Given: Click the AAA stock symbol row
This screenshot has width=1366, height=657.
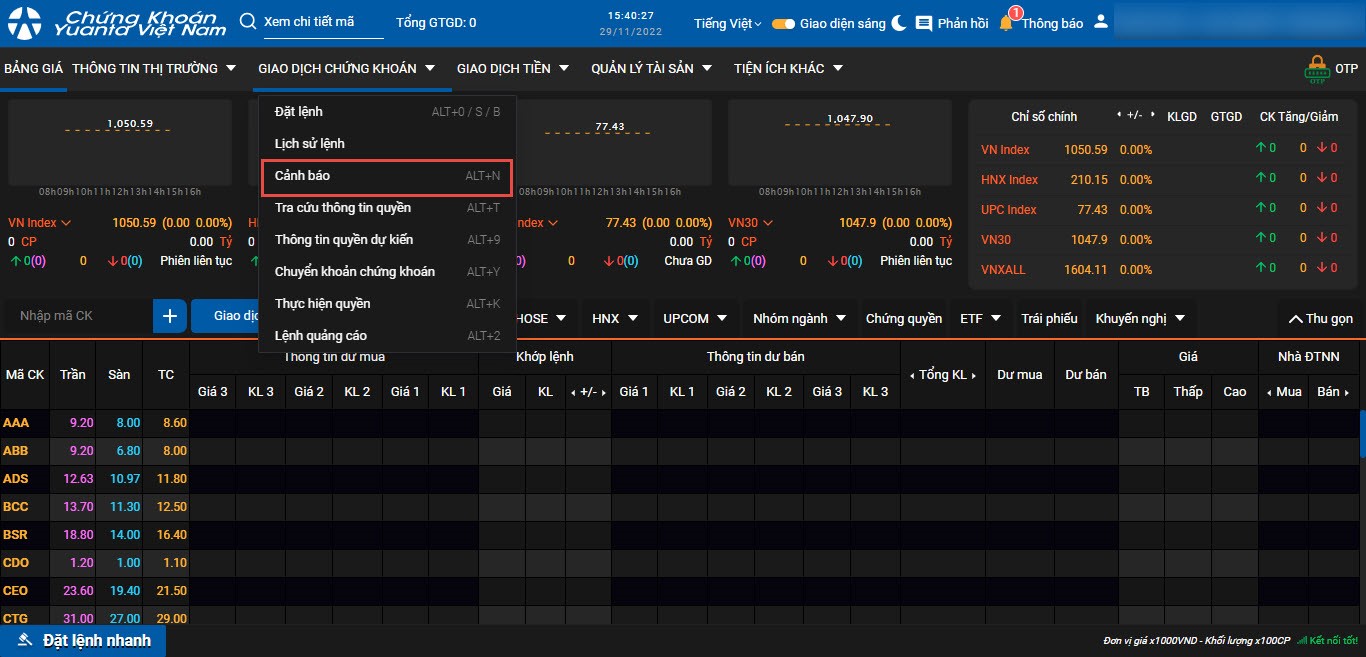Looking at the screenshot, I should pyautogui.click(x=16, y=423).
